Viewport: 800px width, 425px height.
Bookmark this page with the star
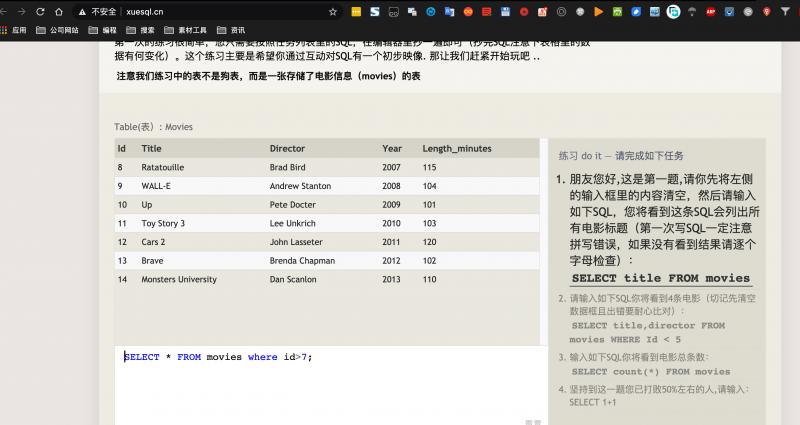(x=333, y=11)
